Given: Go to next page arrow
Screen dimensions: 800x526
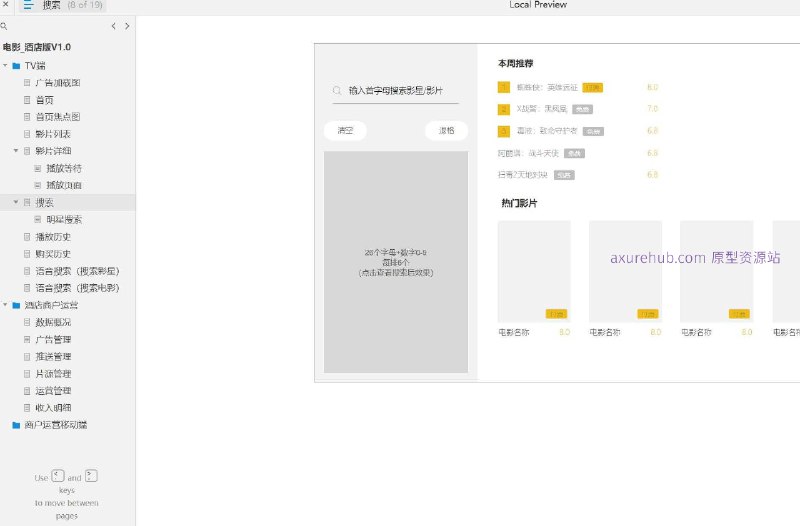Looking at the screenshot, I should pyautogui.click(x=127, y=26).
